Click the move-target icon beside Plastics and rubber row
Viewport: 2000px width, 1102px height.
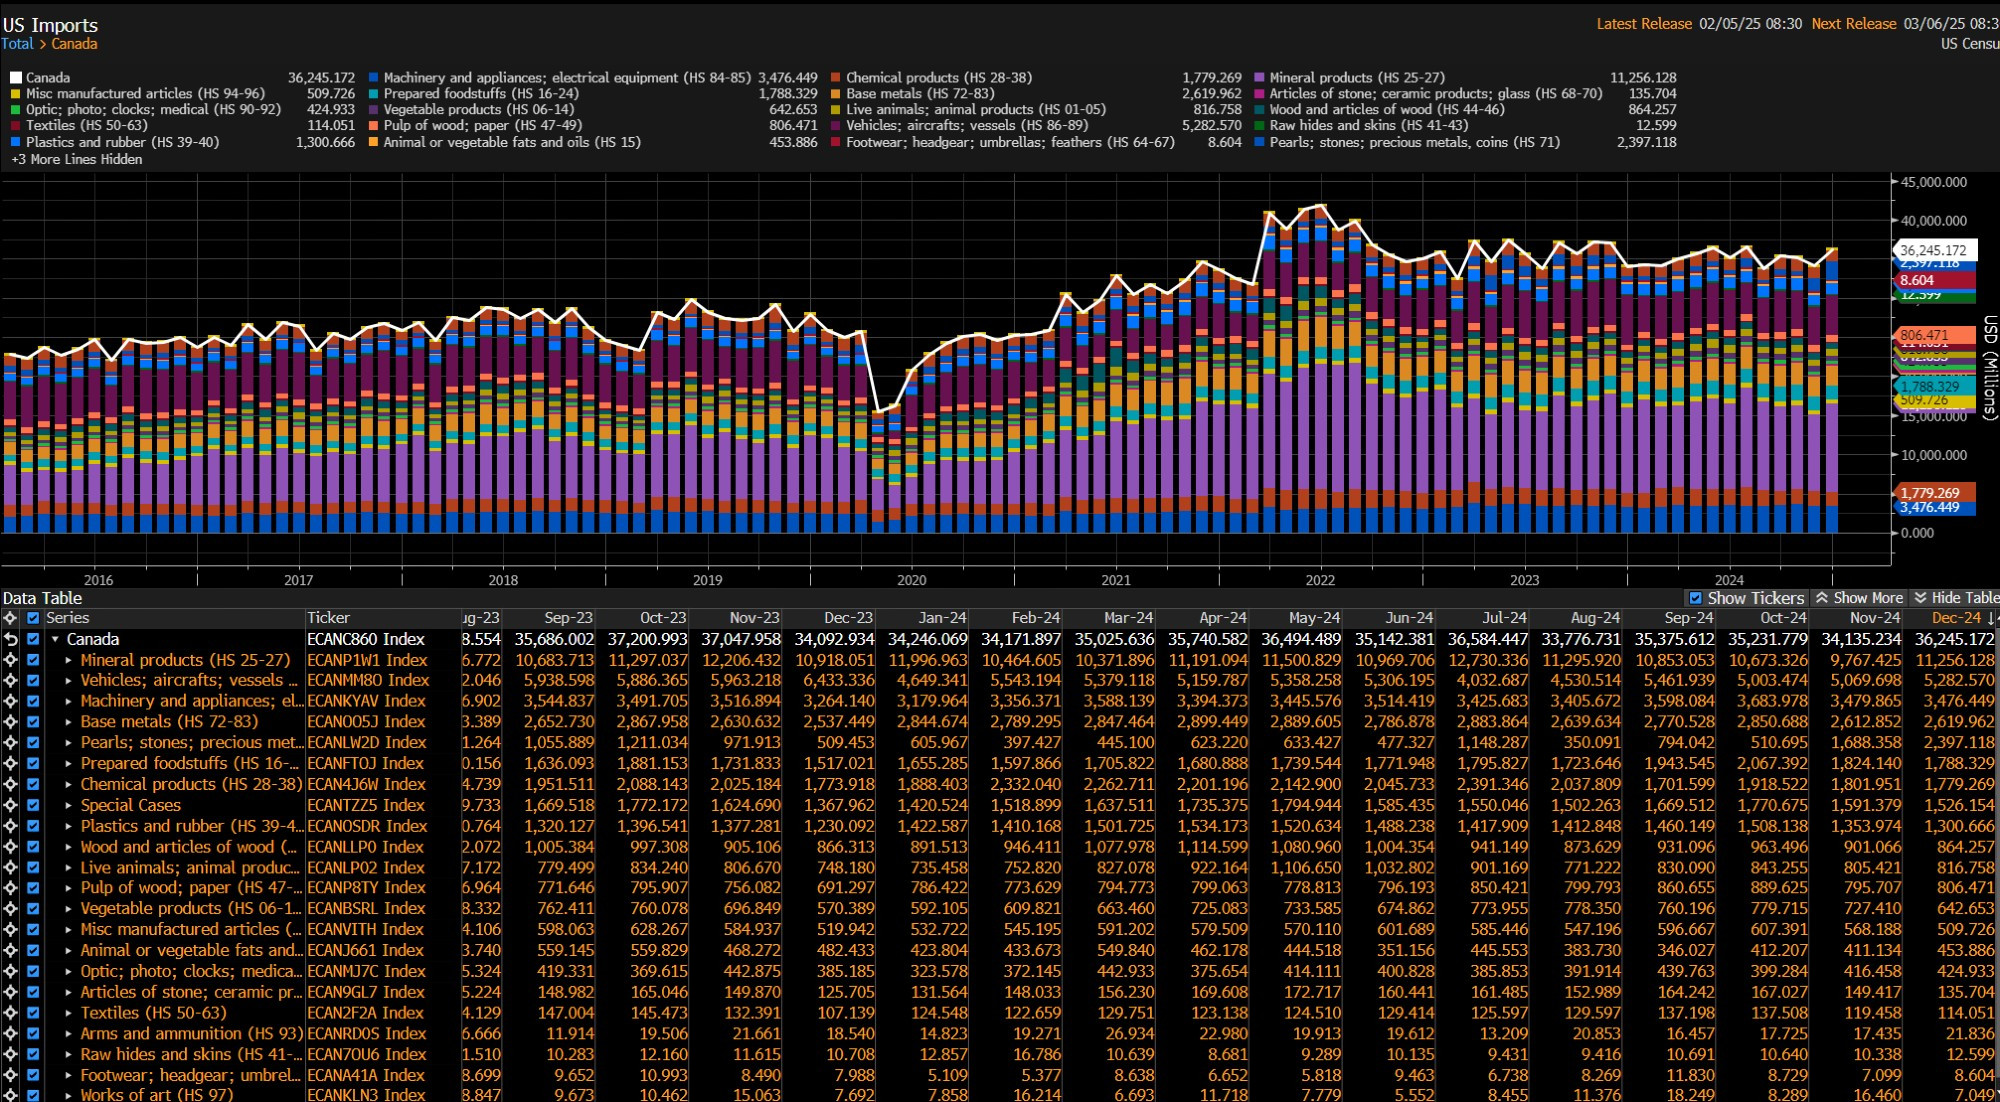(x=11, y=826)
